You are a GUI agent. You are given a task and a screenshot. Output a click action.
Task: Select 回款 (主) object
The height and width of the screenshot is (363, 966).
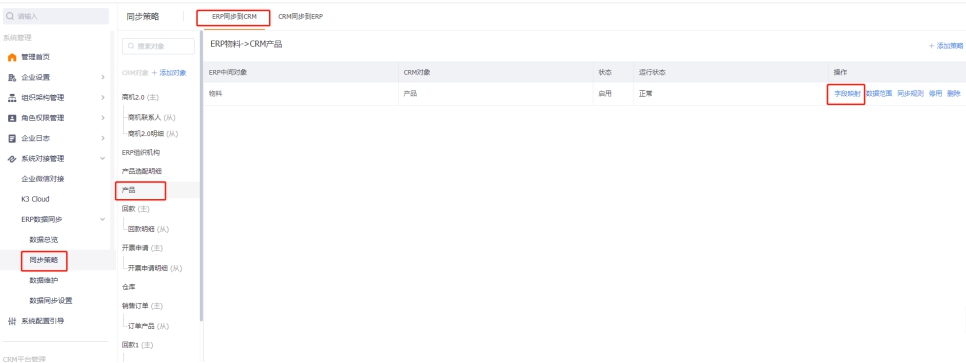tap(136, 210)
